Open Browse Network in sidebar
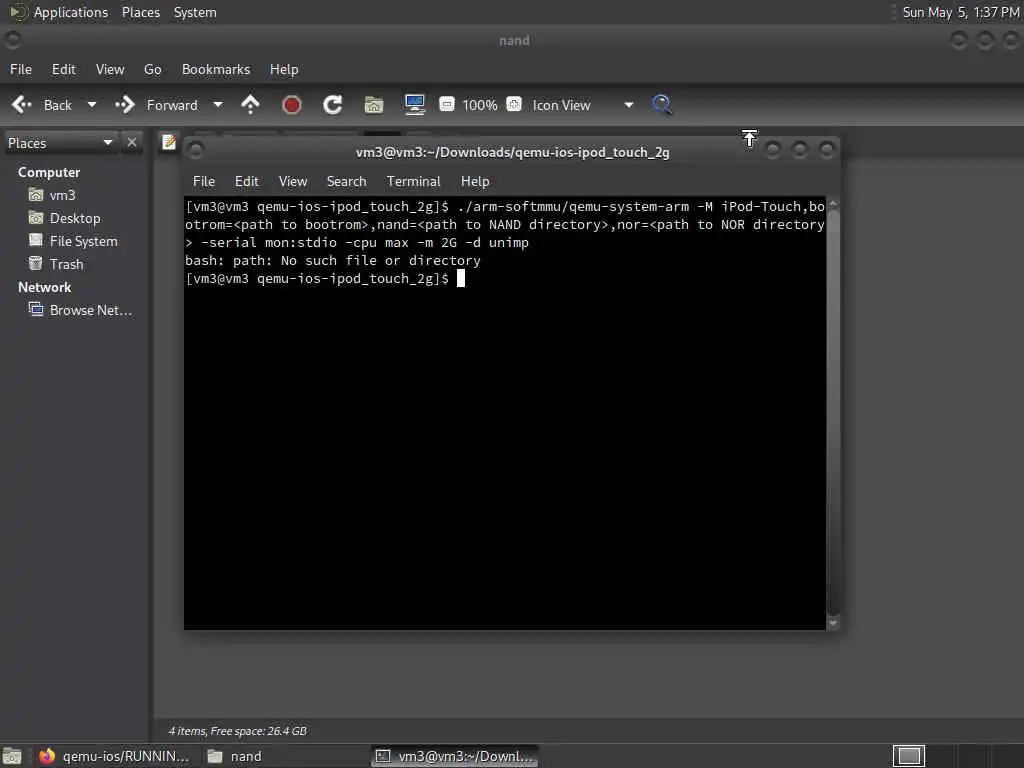The height and width of the screenshot is (768, 1024). [80, 310]
